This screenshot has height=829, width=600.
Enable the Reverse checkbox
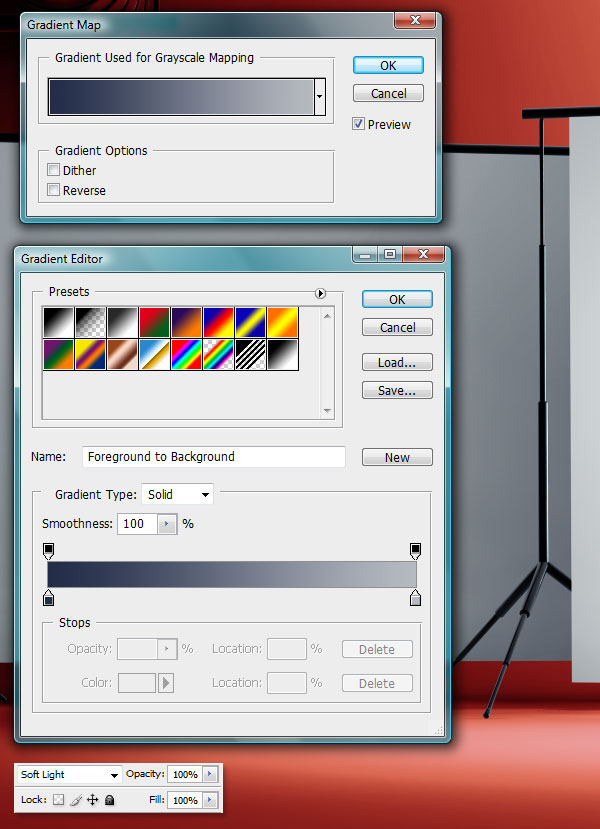(53, 190)
